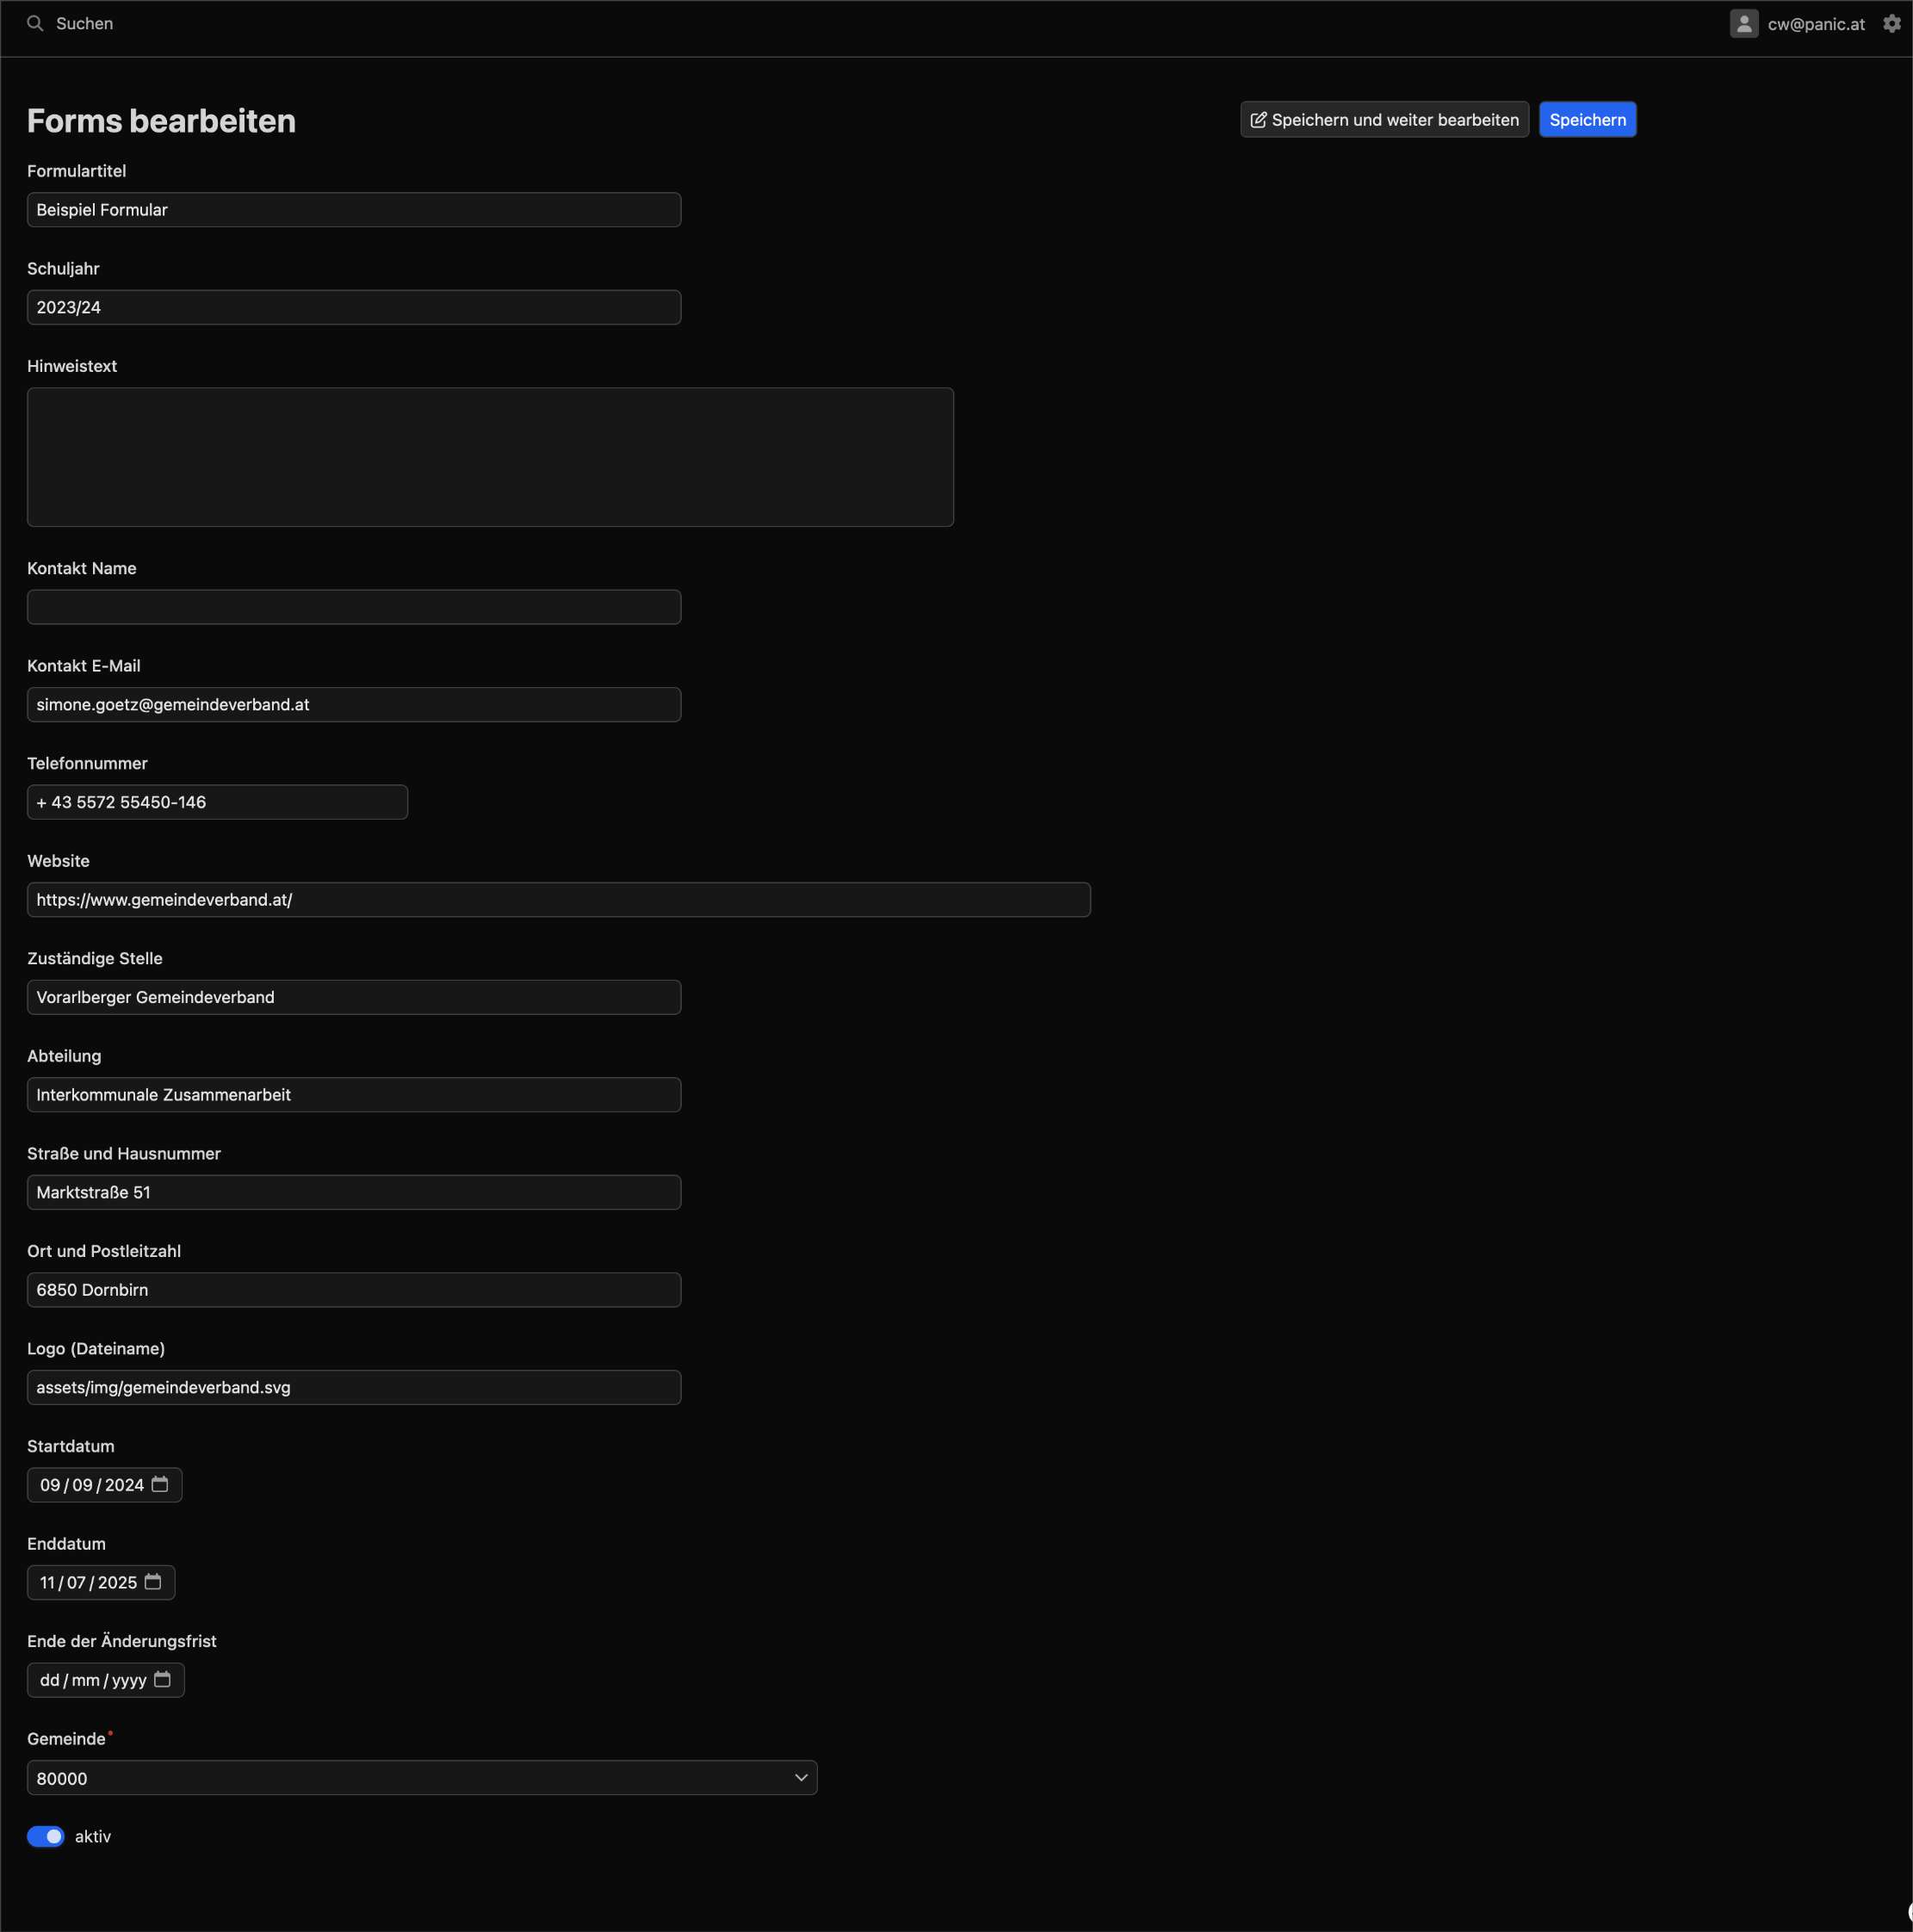
Task: Click the dd/mm/yyyy Änderungsfrist date field
Action: 106,1680
